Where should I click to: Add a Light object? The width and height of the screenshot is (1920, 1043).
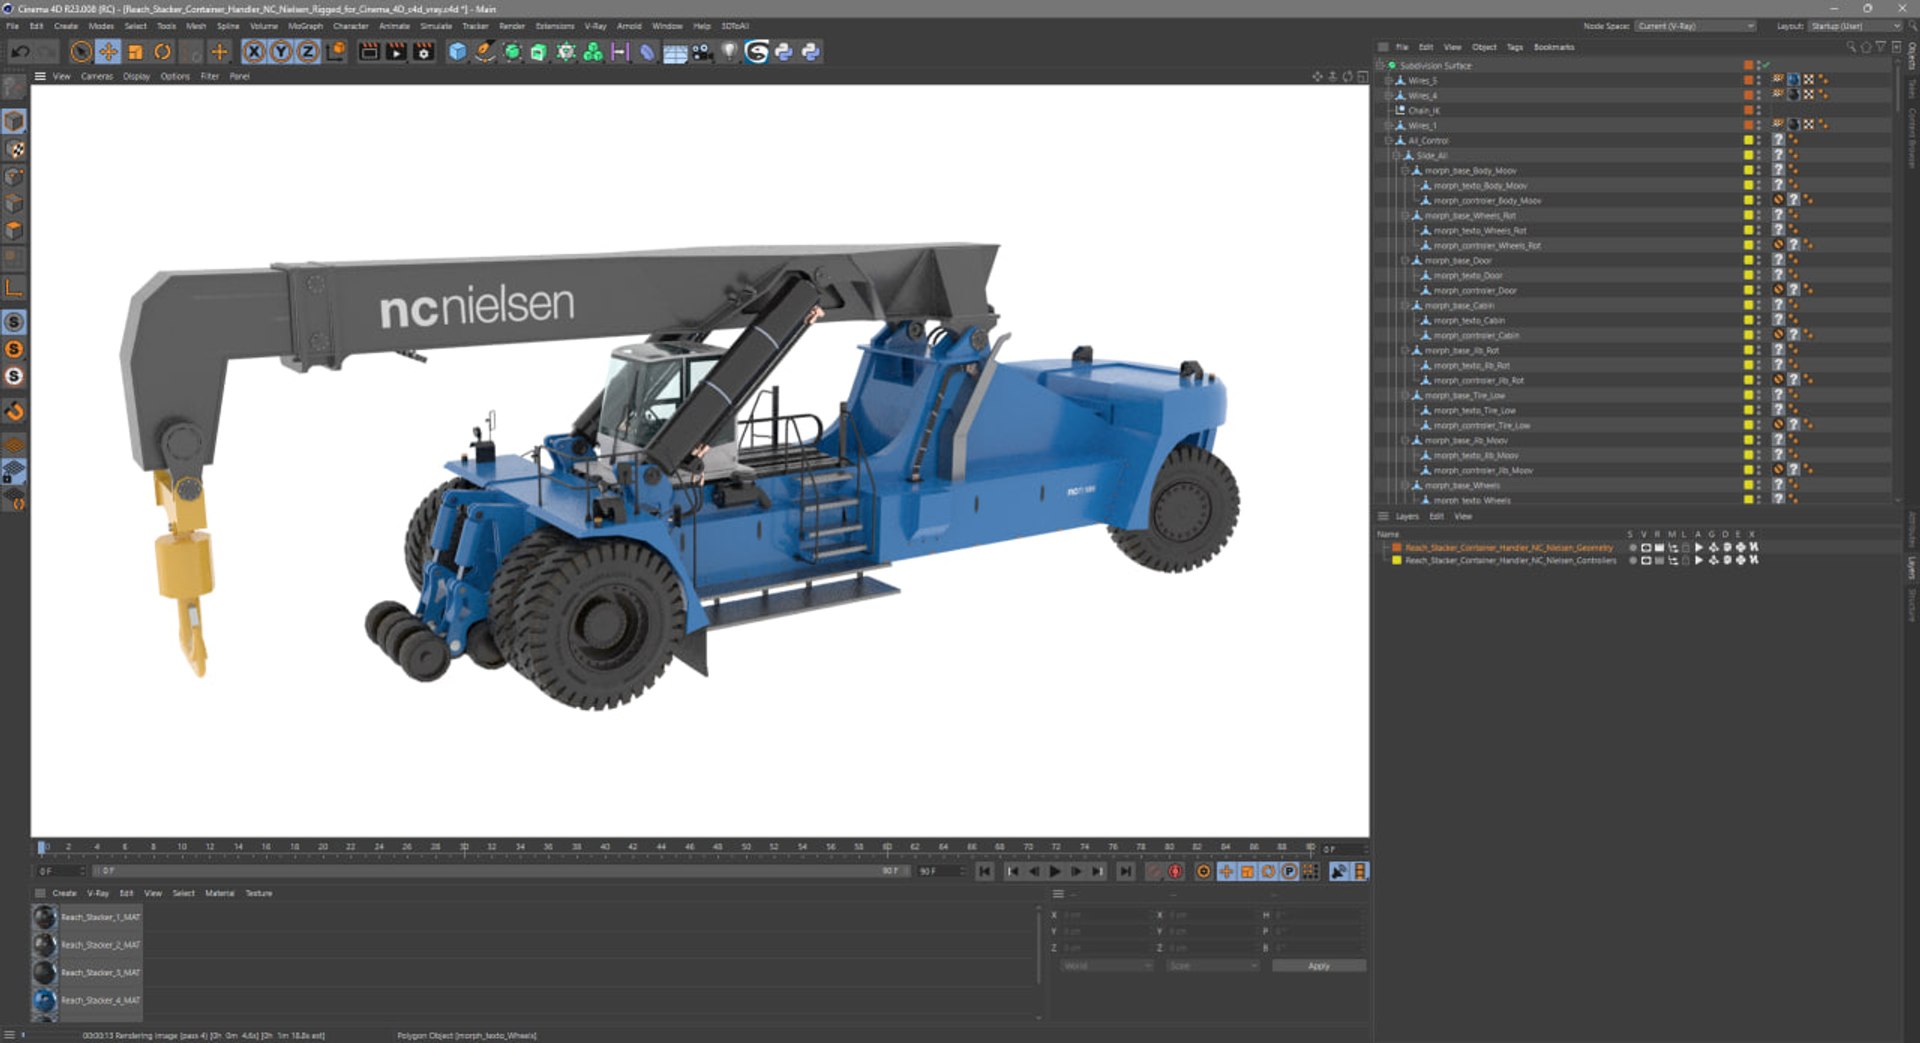pos(729,52)
